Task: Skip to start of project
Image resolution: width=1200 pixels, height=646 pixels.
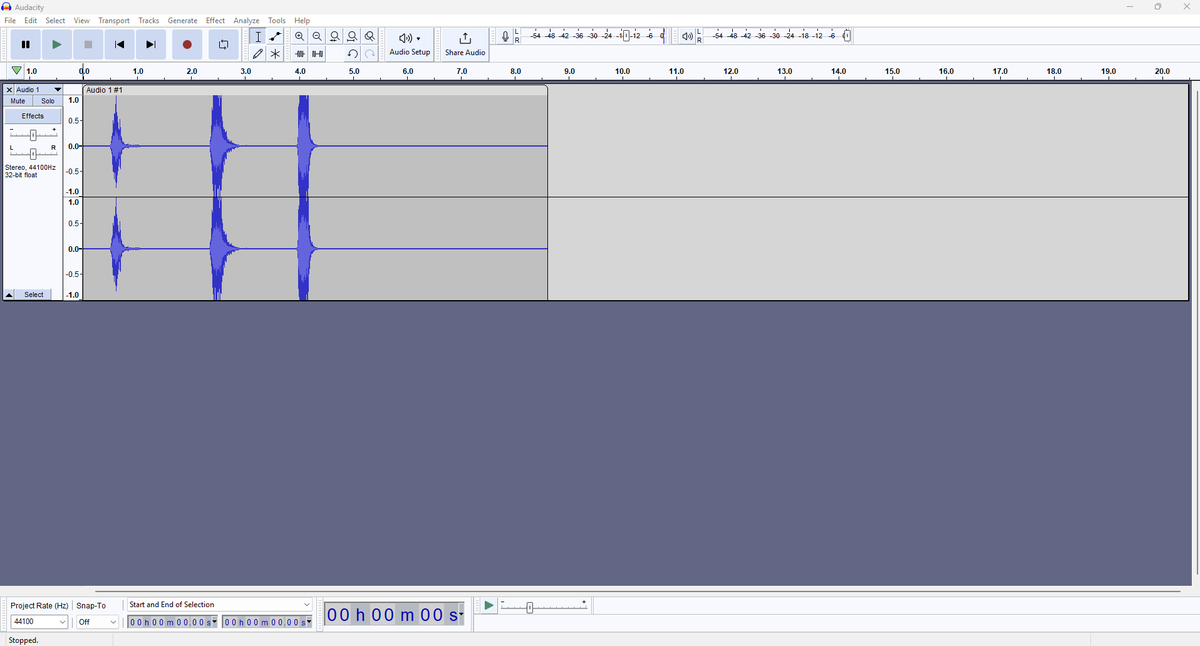Action: 119,44
